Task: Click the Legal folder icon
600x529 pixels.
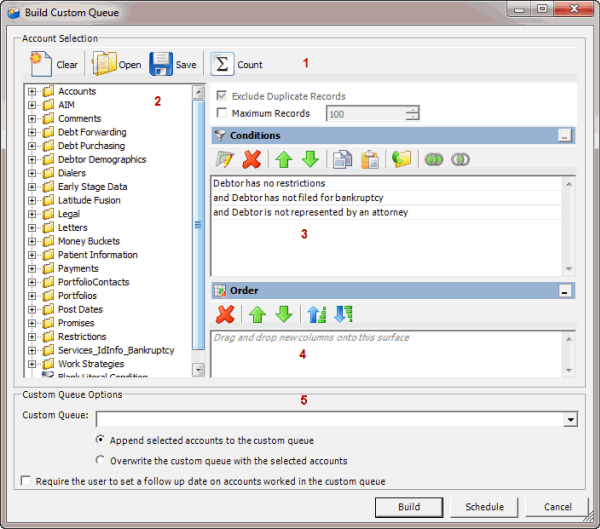Action: [x=48, y=214]
